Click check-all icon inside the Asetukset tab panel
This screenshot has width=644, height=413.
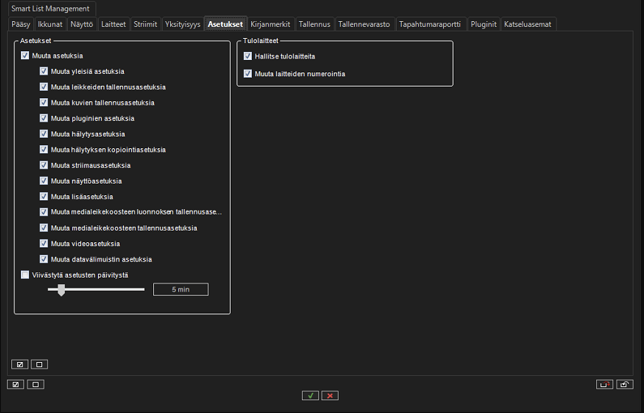(20, 364)
